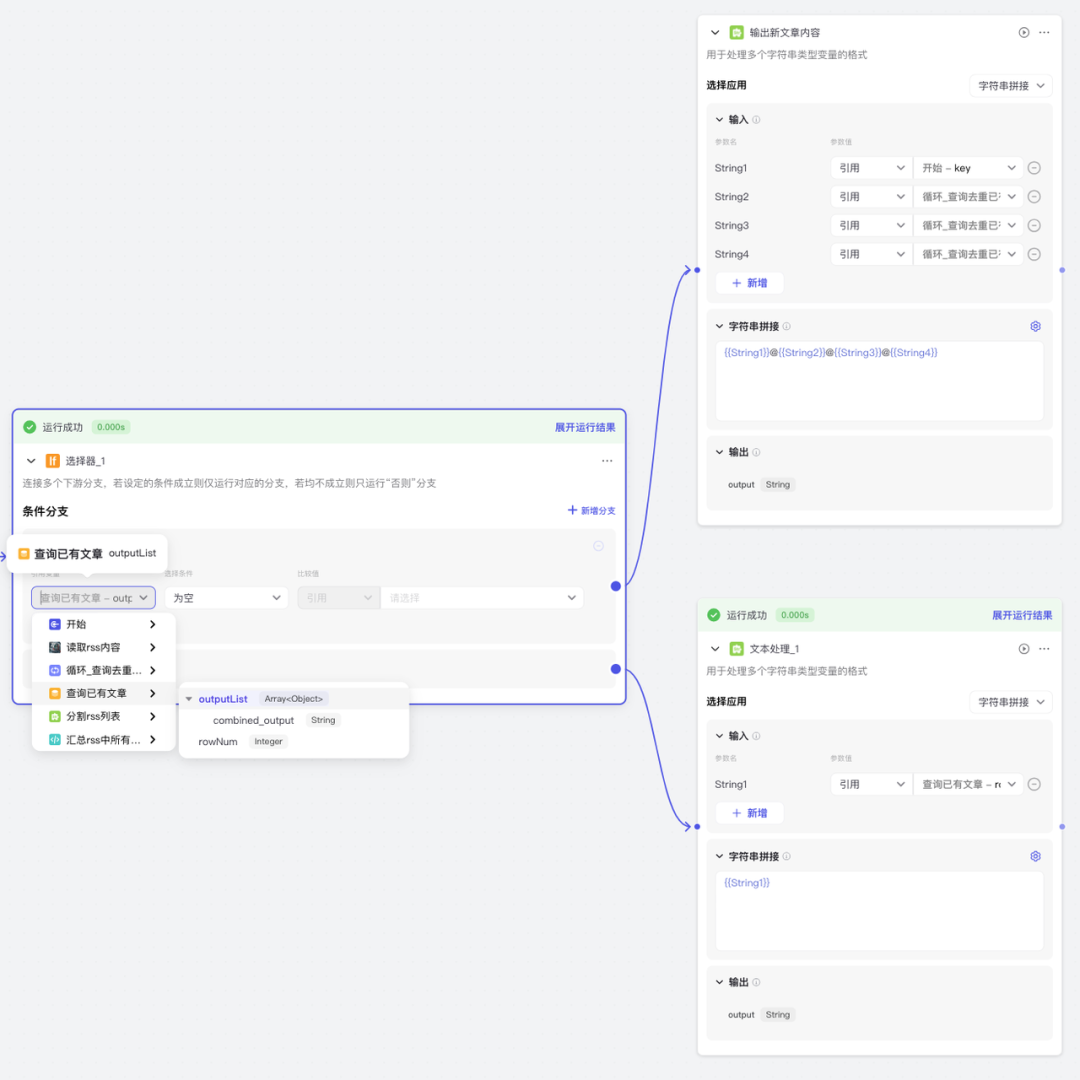Open 字符串拼接 settings gear in 输出新文章内容
The height and width of the screenshot is (1080, 1080).
coord(1035,326)
